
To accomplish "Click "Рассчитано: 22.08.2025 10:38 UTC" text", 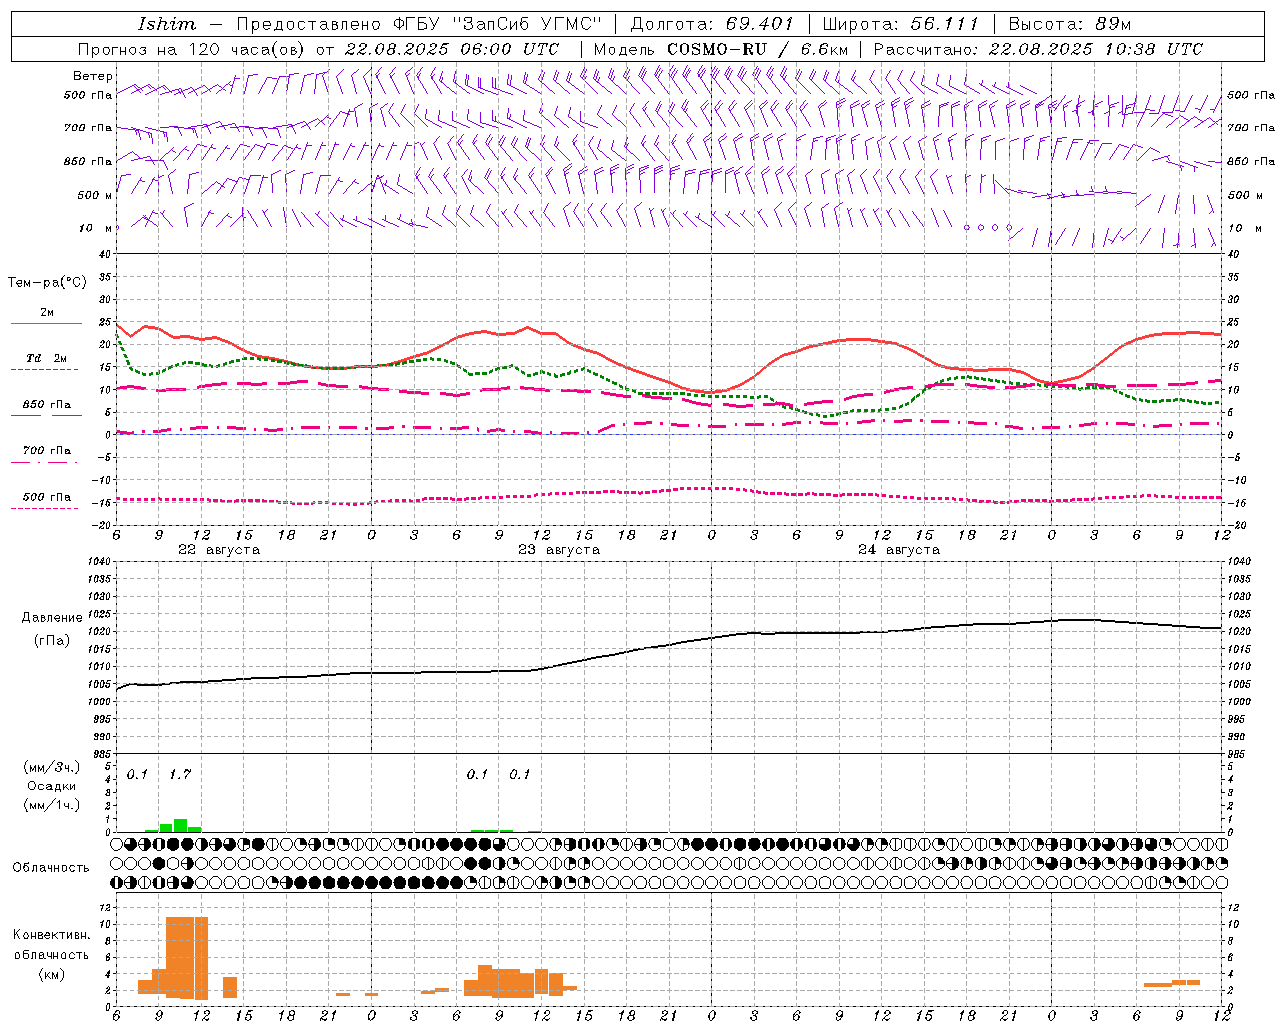I will coord(1038,49).
